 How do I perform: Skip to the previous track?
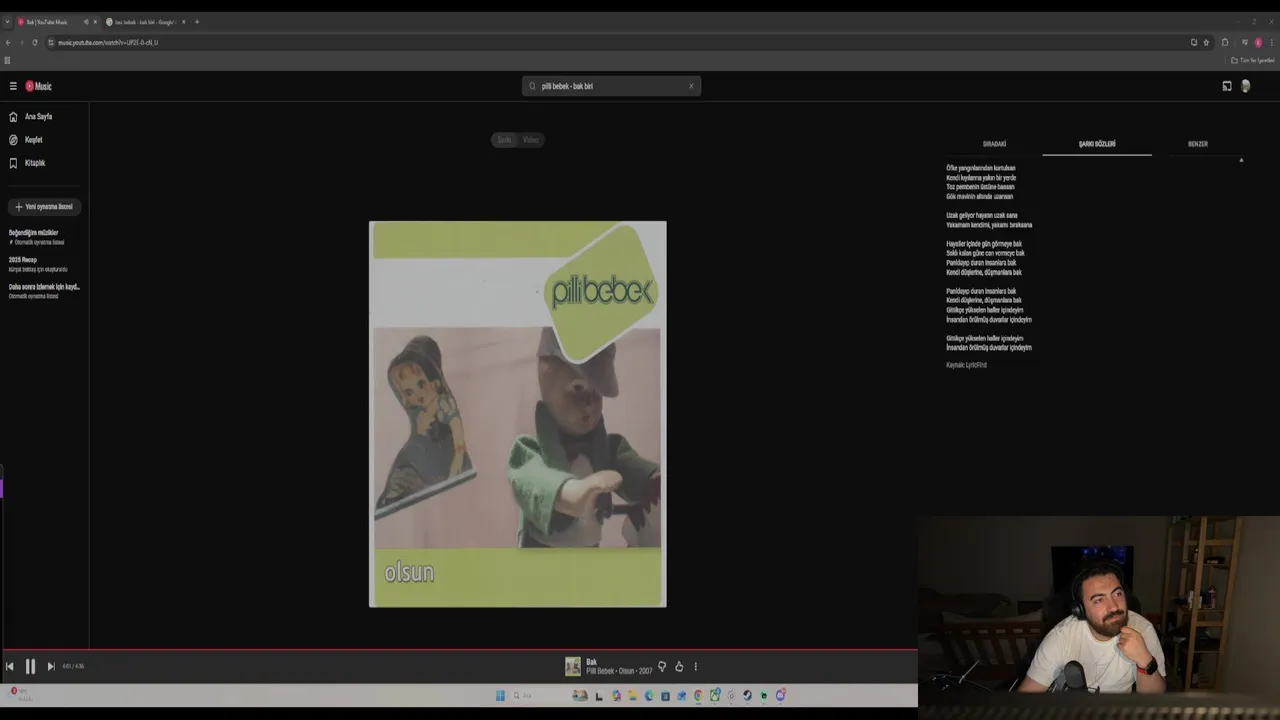[9, 666]
